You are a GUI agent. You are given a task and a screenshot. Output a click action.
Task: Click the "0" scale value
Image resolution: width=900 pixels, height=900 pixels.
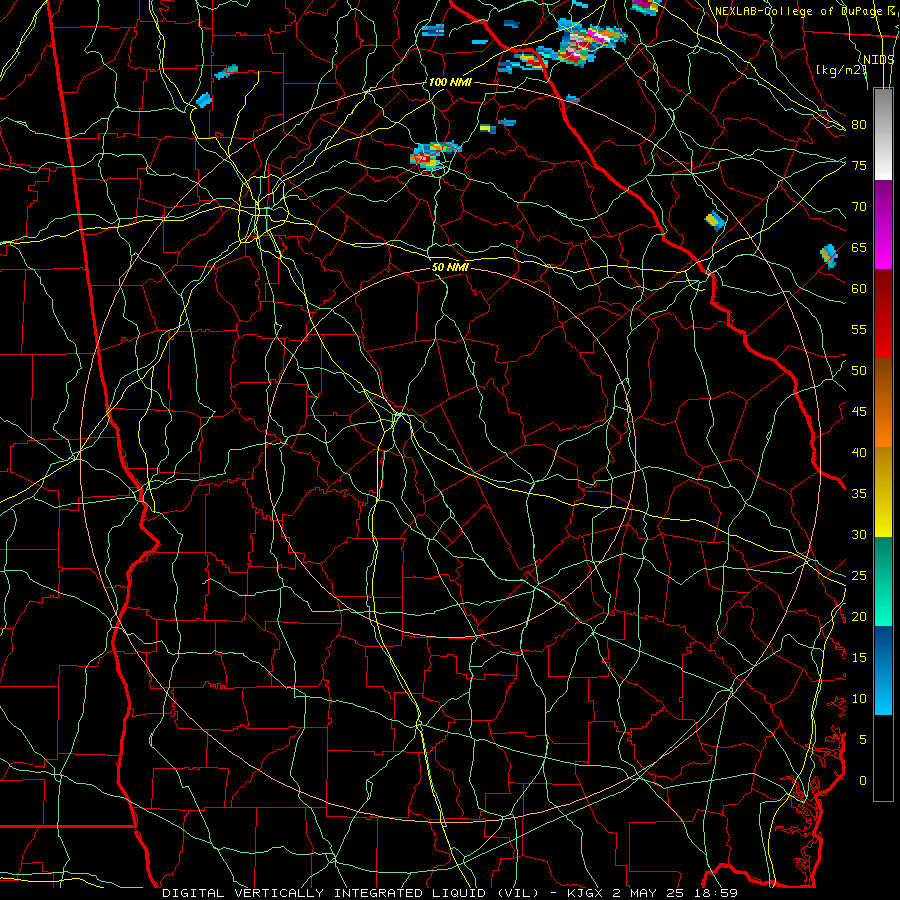863,781
